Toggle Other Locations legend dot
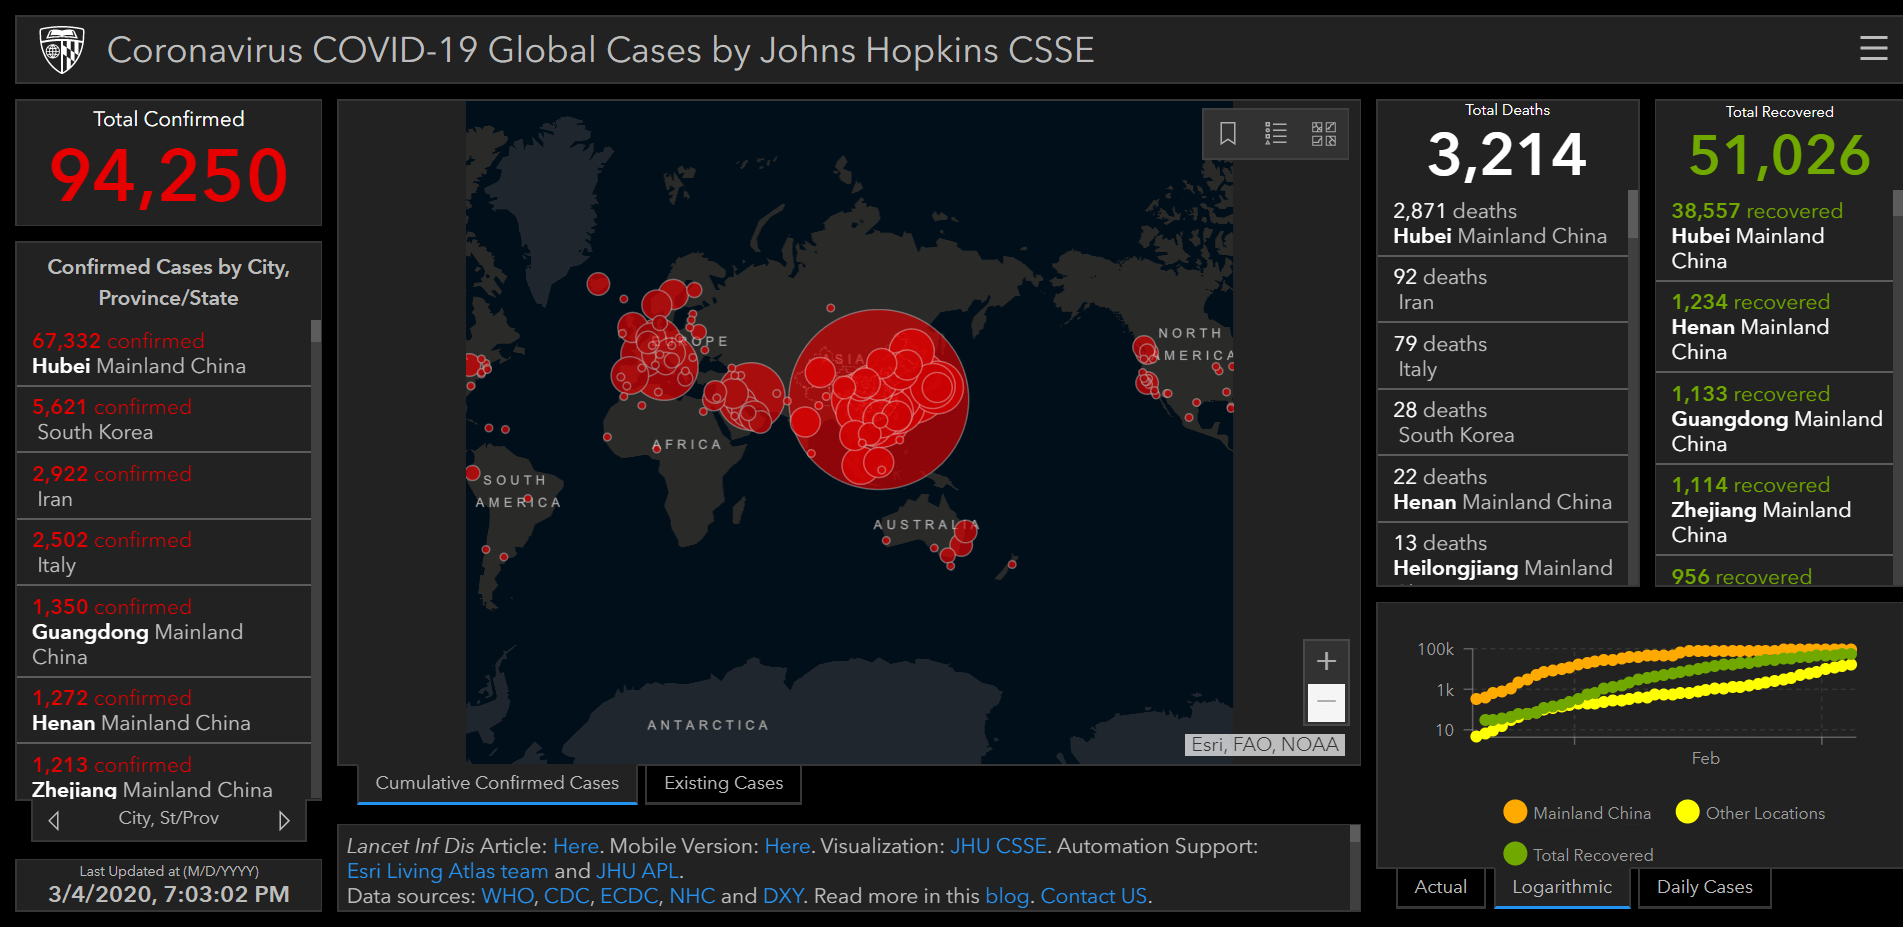Viewport: 1903px width, 927px height. pyautogui.click(x=1688, y=812)
